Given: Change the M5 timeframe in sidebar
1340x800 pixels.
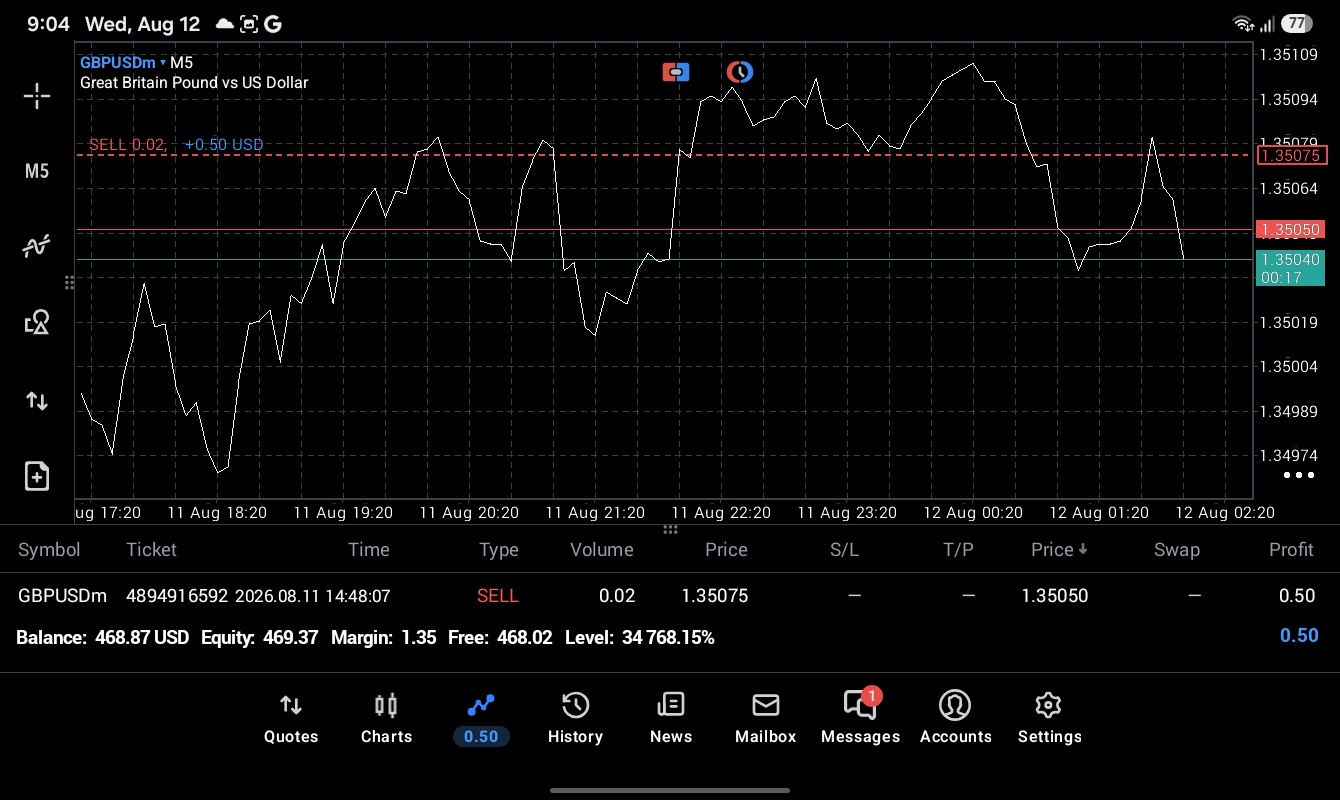Looking at the screenshot, I should pyautogui.click(x=37, y=171).
